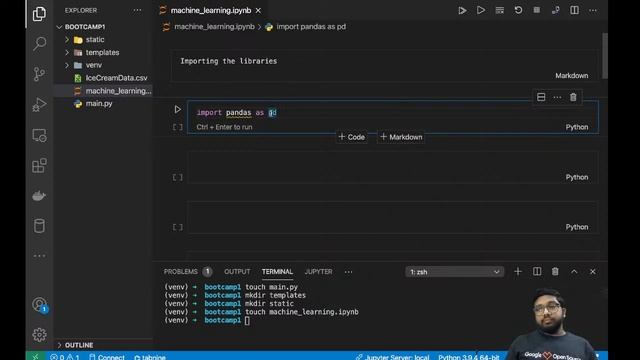Image resolution: width=640 pixels, height=360 pixels.
Task: Open the Run and Debug view
Action: tap(39, 104)
